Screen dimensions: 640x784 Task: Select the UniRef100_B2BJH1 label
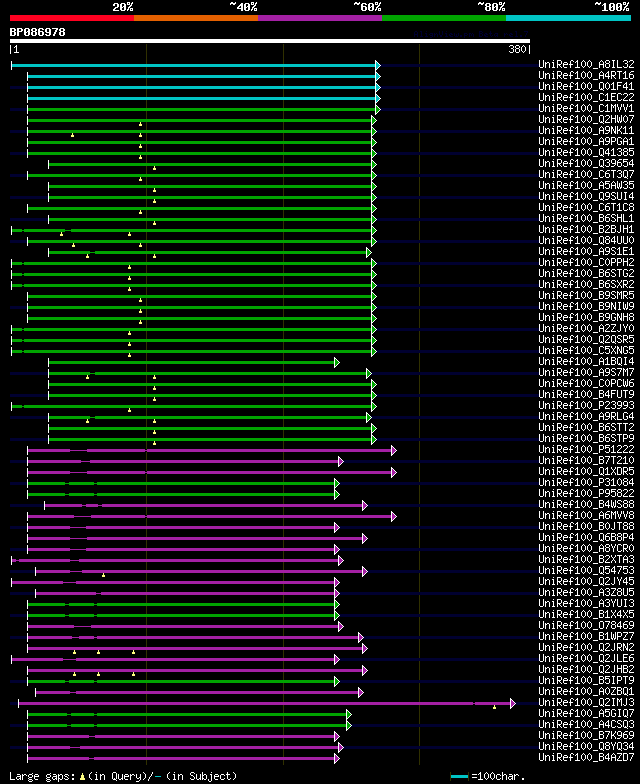[x=586, y=230]
